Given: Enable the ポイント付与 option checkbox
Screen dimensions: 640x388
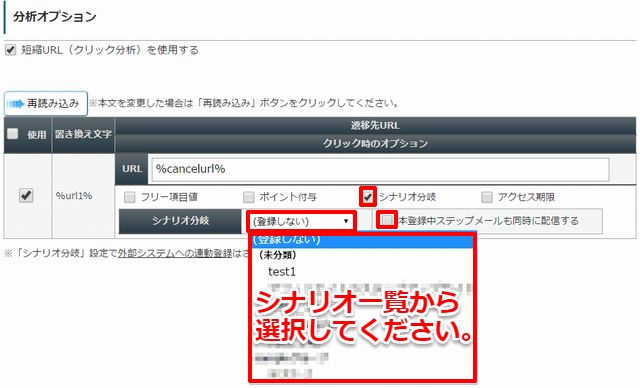Looking at the screenshot, I should click(x=248, y=197).
